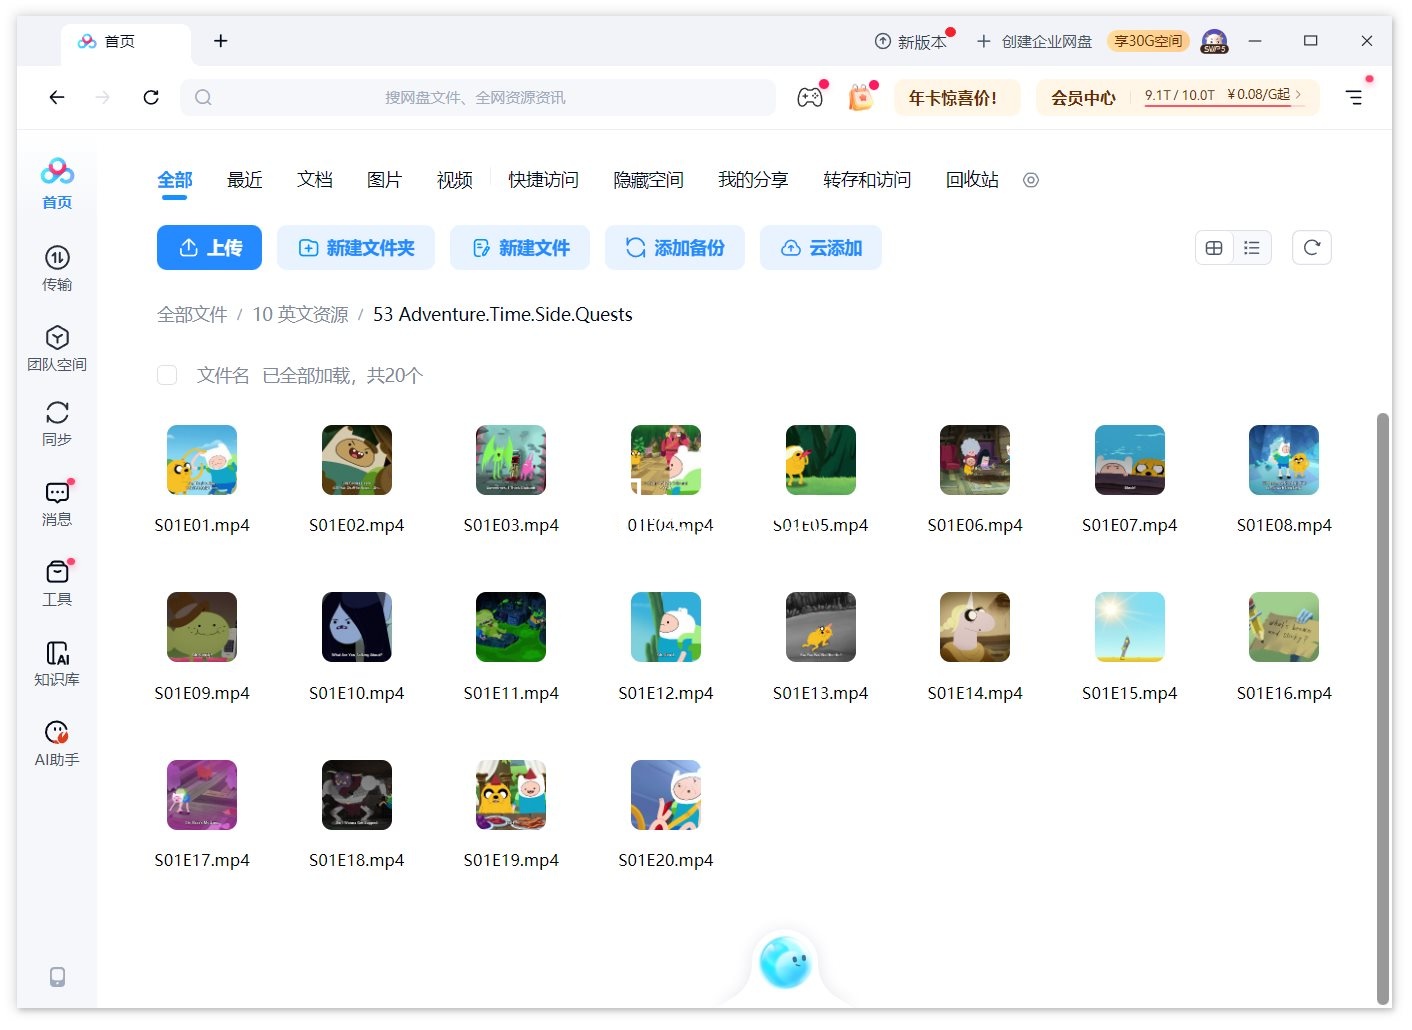Click 新建文件
Viewport: 1412px width, 1030px height.
(520, 248)
